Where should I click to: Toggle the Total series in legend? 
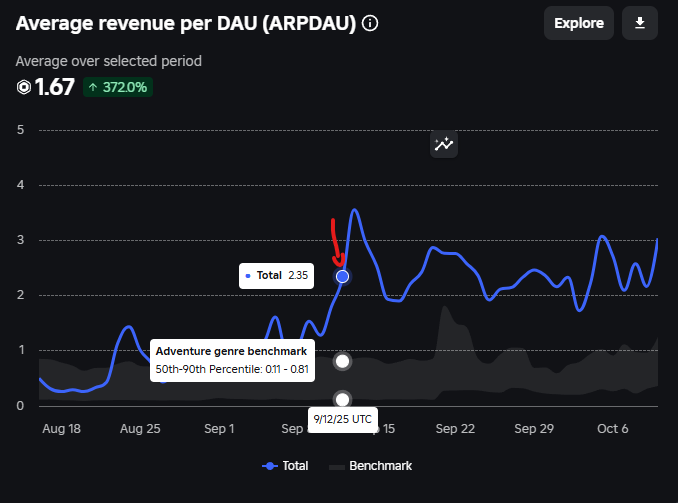click(285, 466)
